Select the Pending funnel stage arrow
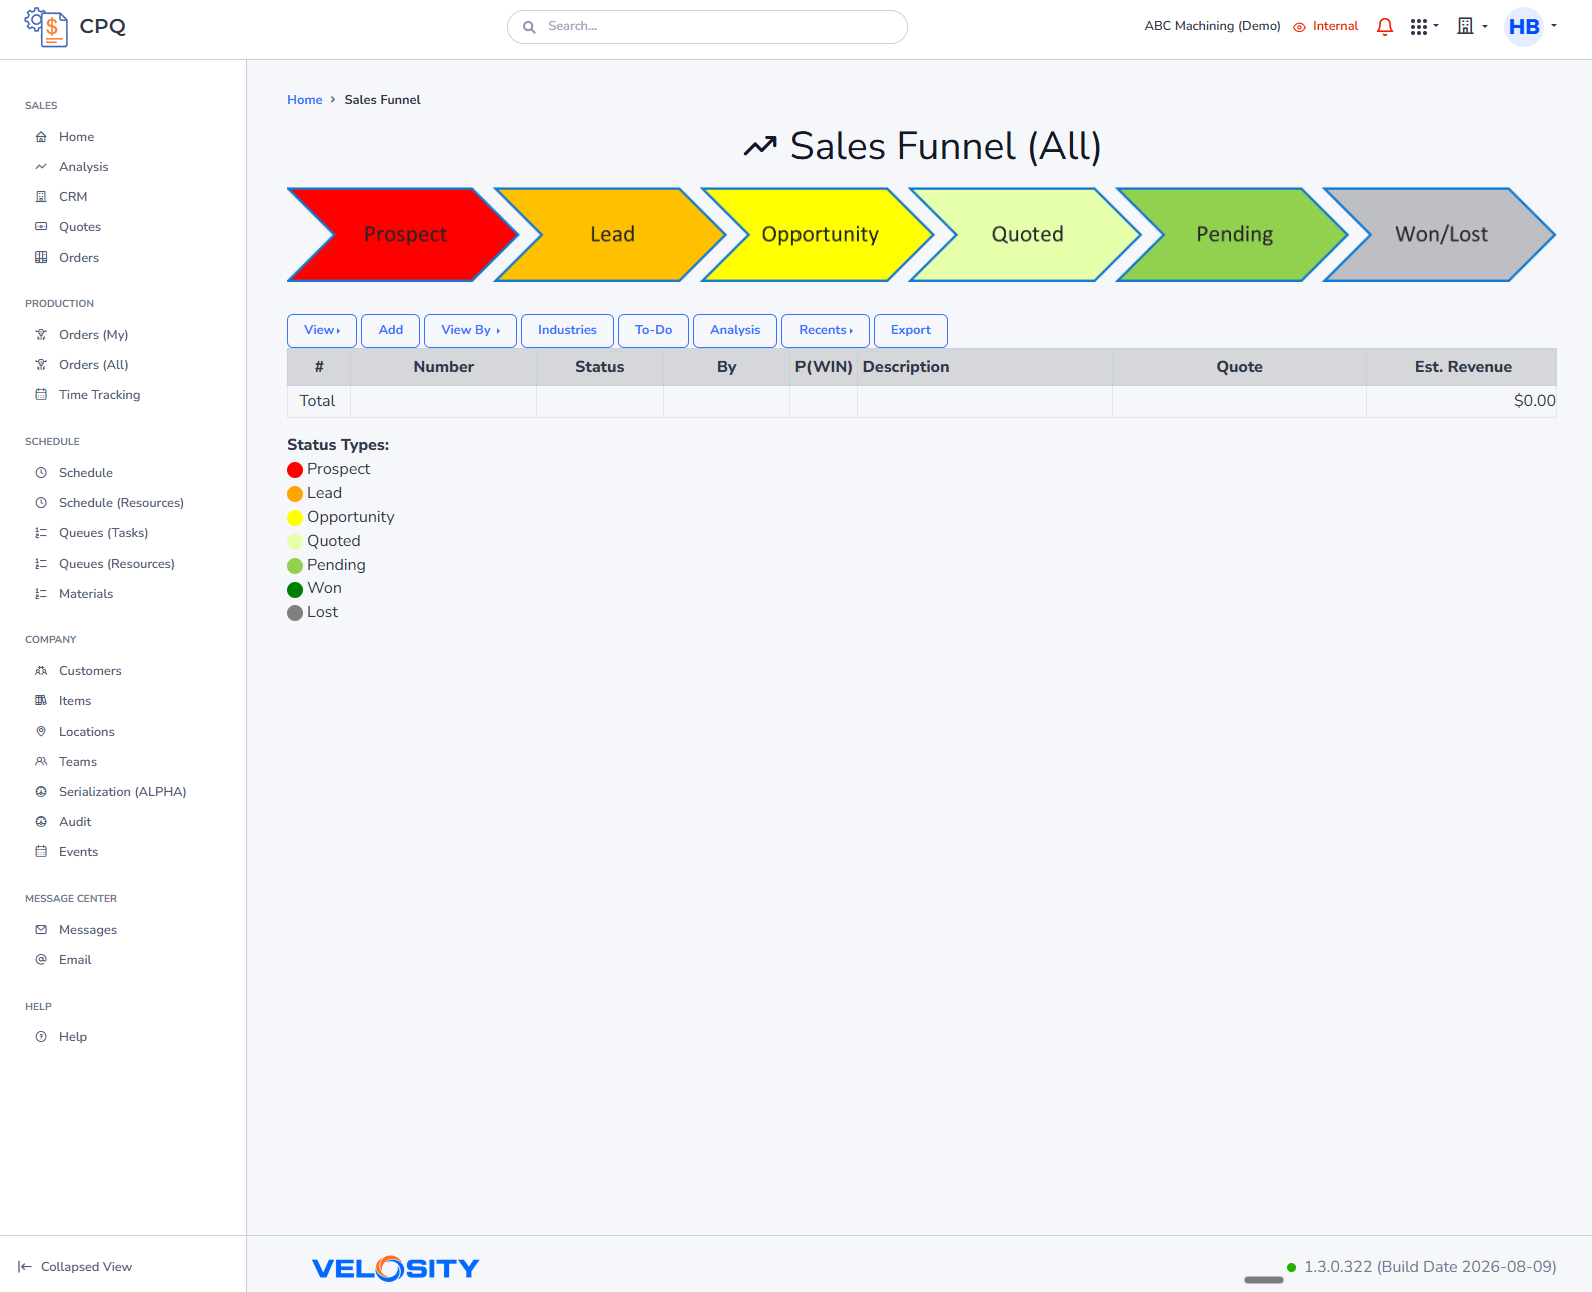This screenshot has height=1292, width=1592. tap(1234, 235)
